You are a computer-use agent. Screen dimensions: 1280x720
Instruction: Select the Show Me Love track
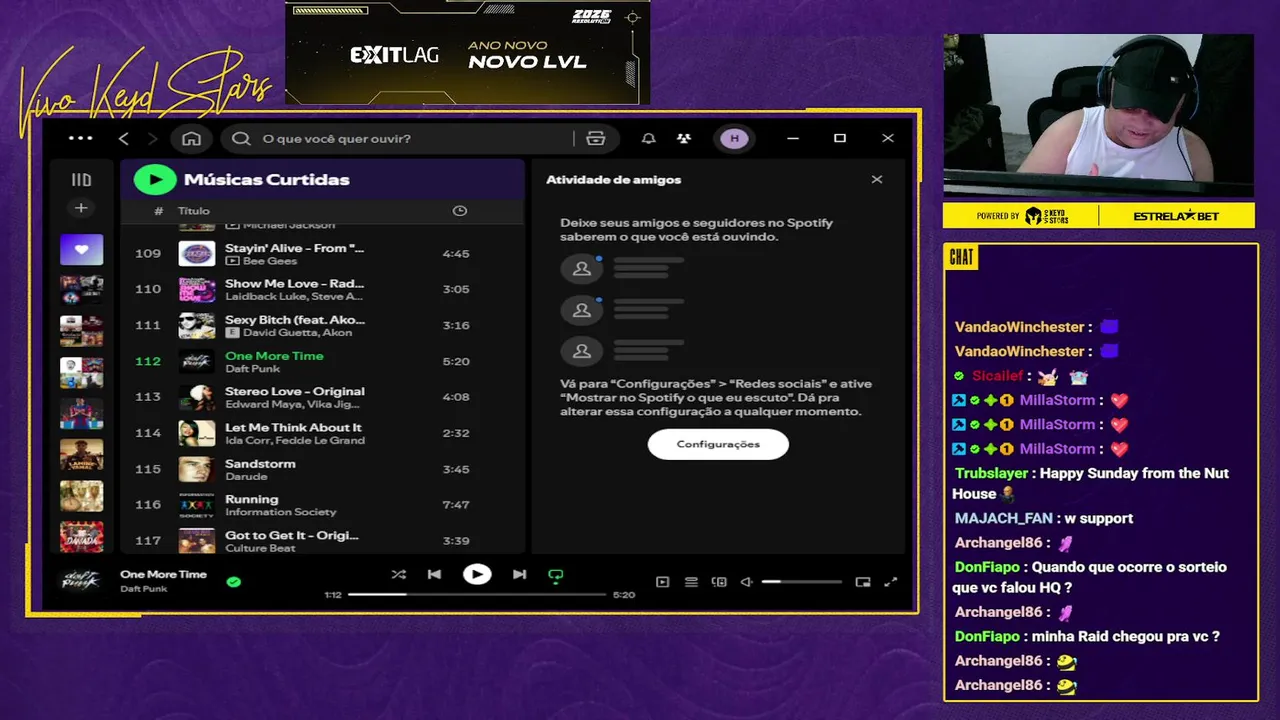322,289
